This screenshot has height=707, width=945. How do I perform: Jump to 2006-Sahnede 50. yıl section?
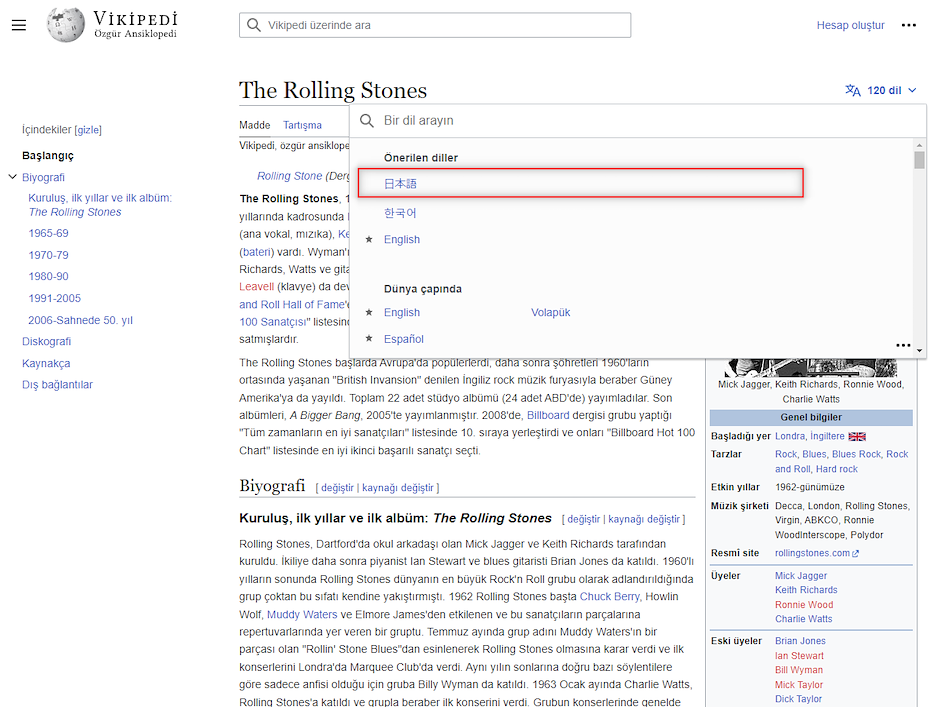(x=80, y=320)
